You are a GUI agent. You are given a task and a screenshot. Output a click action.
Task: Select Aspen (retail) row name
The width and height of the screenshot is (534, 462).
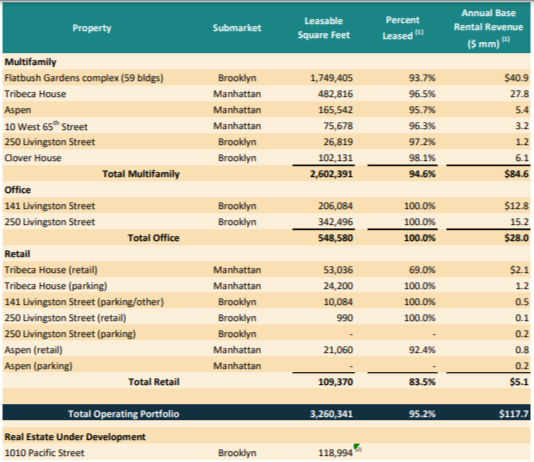click(33, 350)
